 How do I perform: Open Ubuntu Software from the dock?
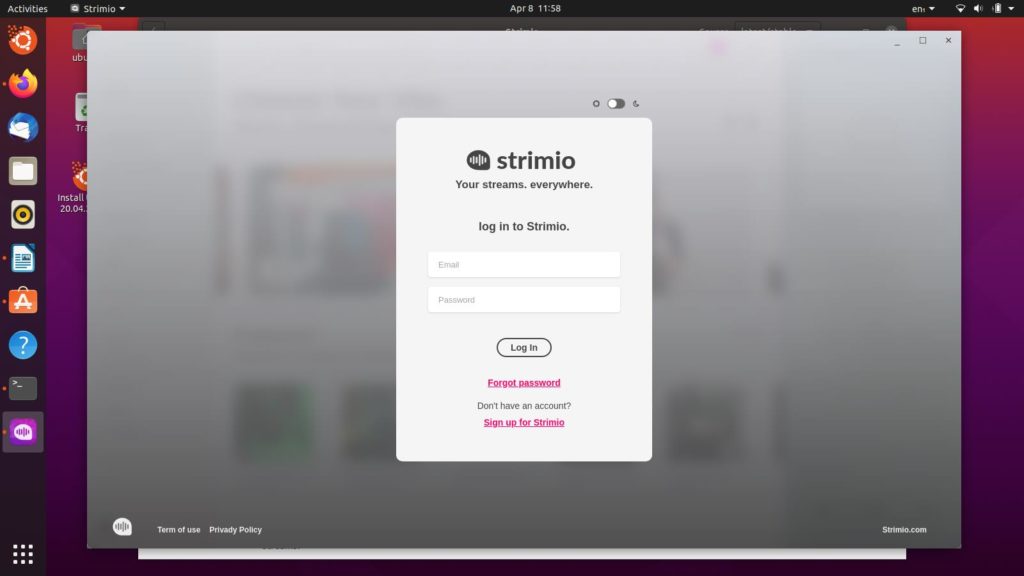[23, 301]
